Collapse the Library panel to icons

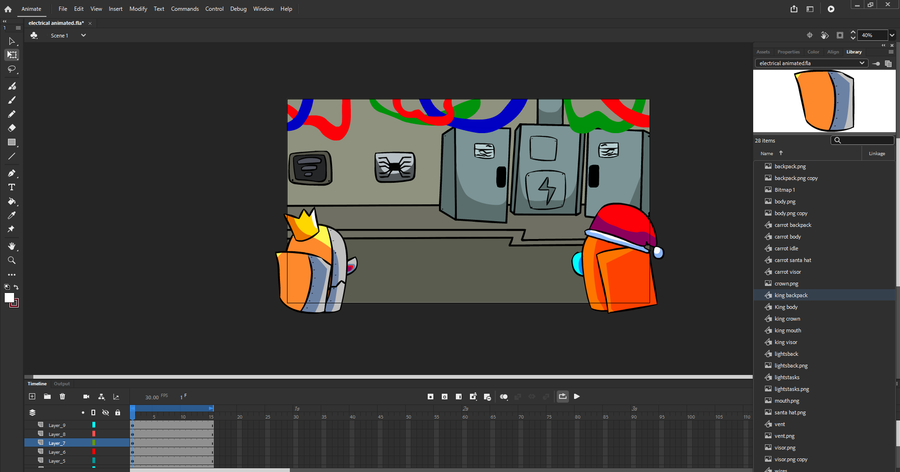point(883,45)
